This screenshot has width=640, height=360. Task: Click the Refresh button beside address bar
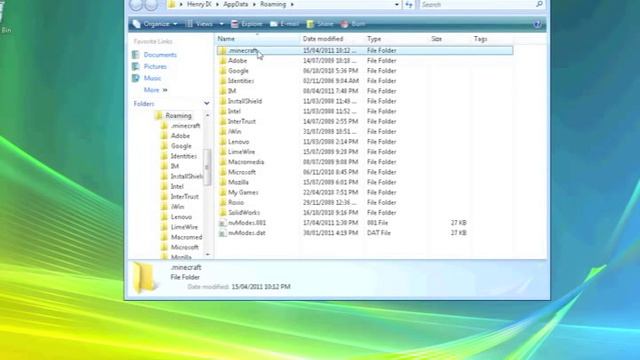409,4
